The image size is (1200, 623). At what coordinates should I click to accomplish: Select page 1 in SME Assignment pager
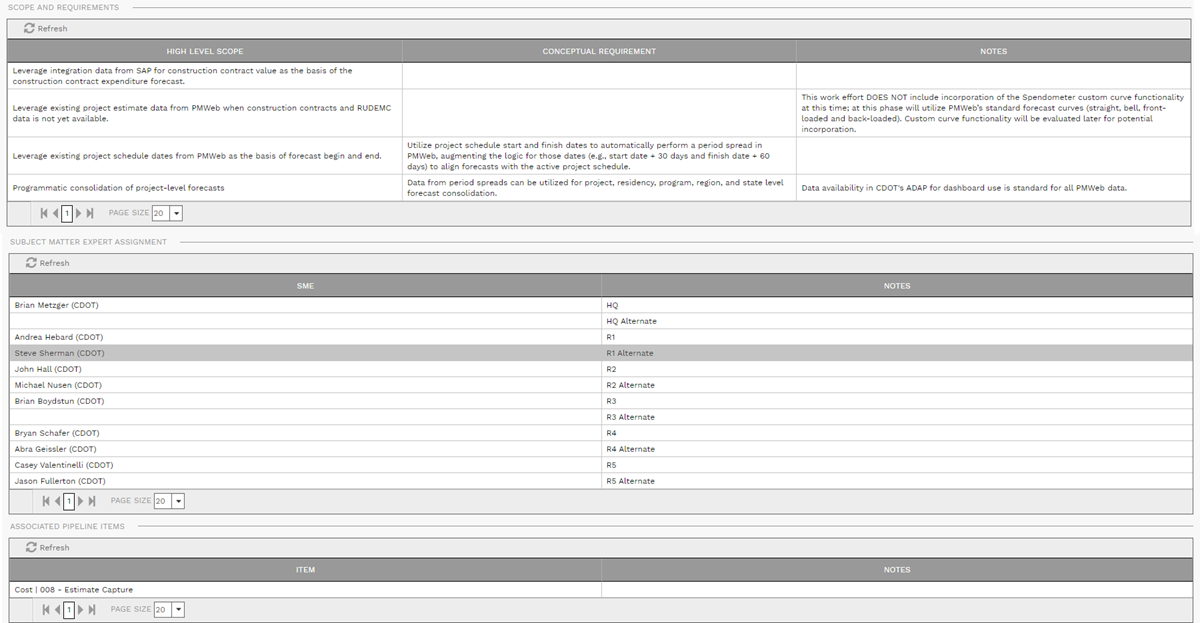pyautogui.click(x=69, y=500)
